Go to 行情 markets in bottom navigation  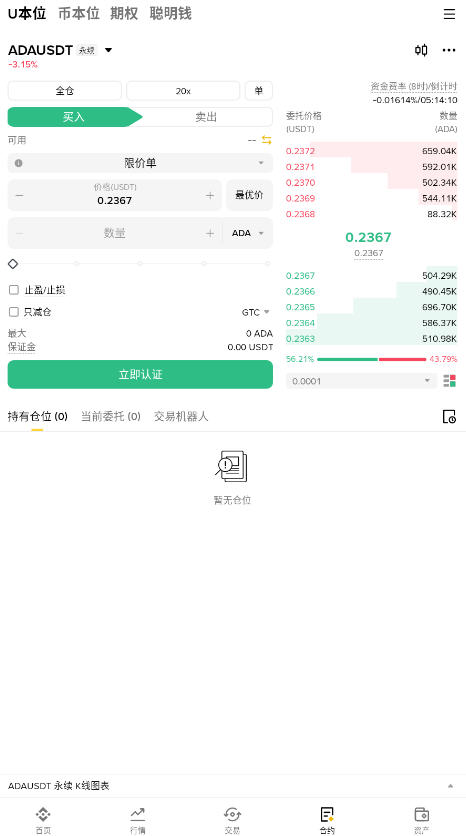[138, 819]
